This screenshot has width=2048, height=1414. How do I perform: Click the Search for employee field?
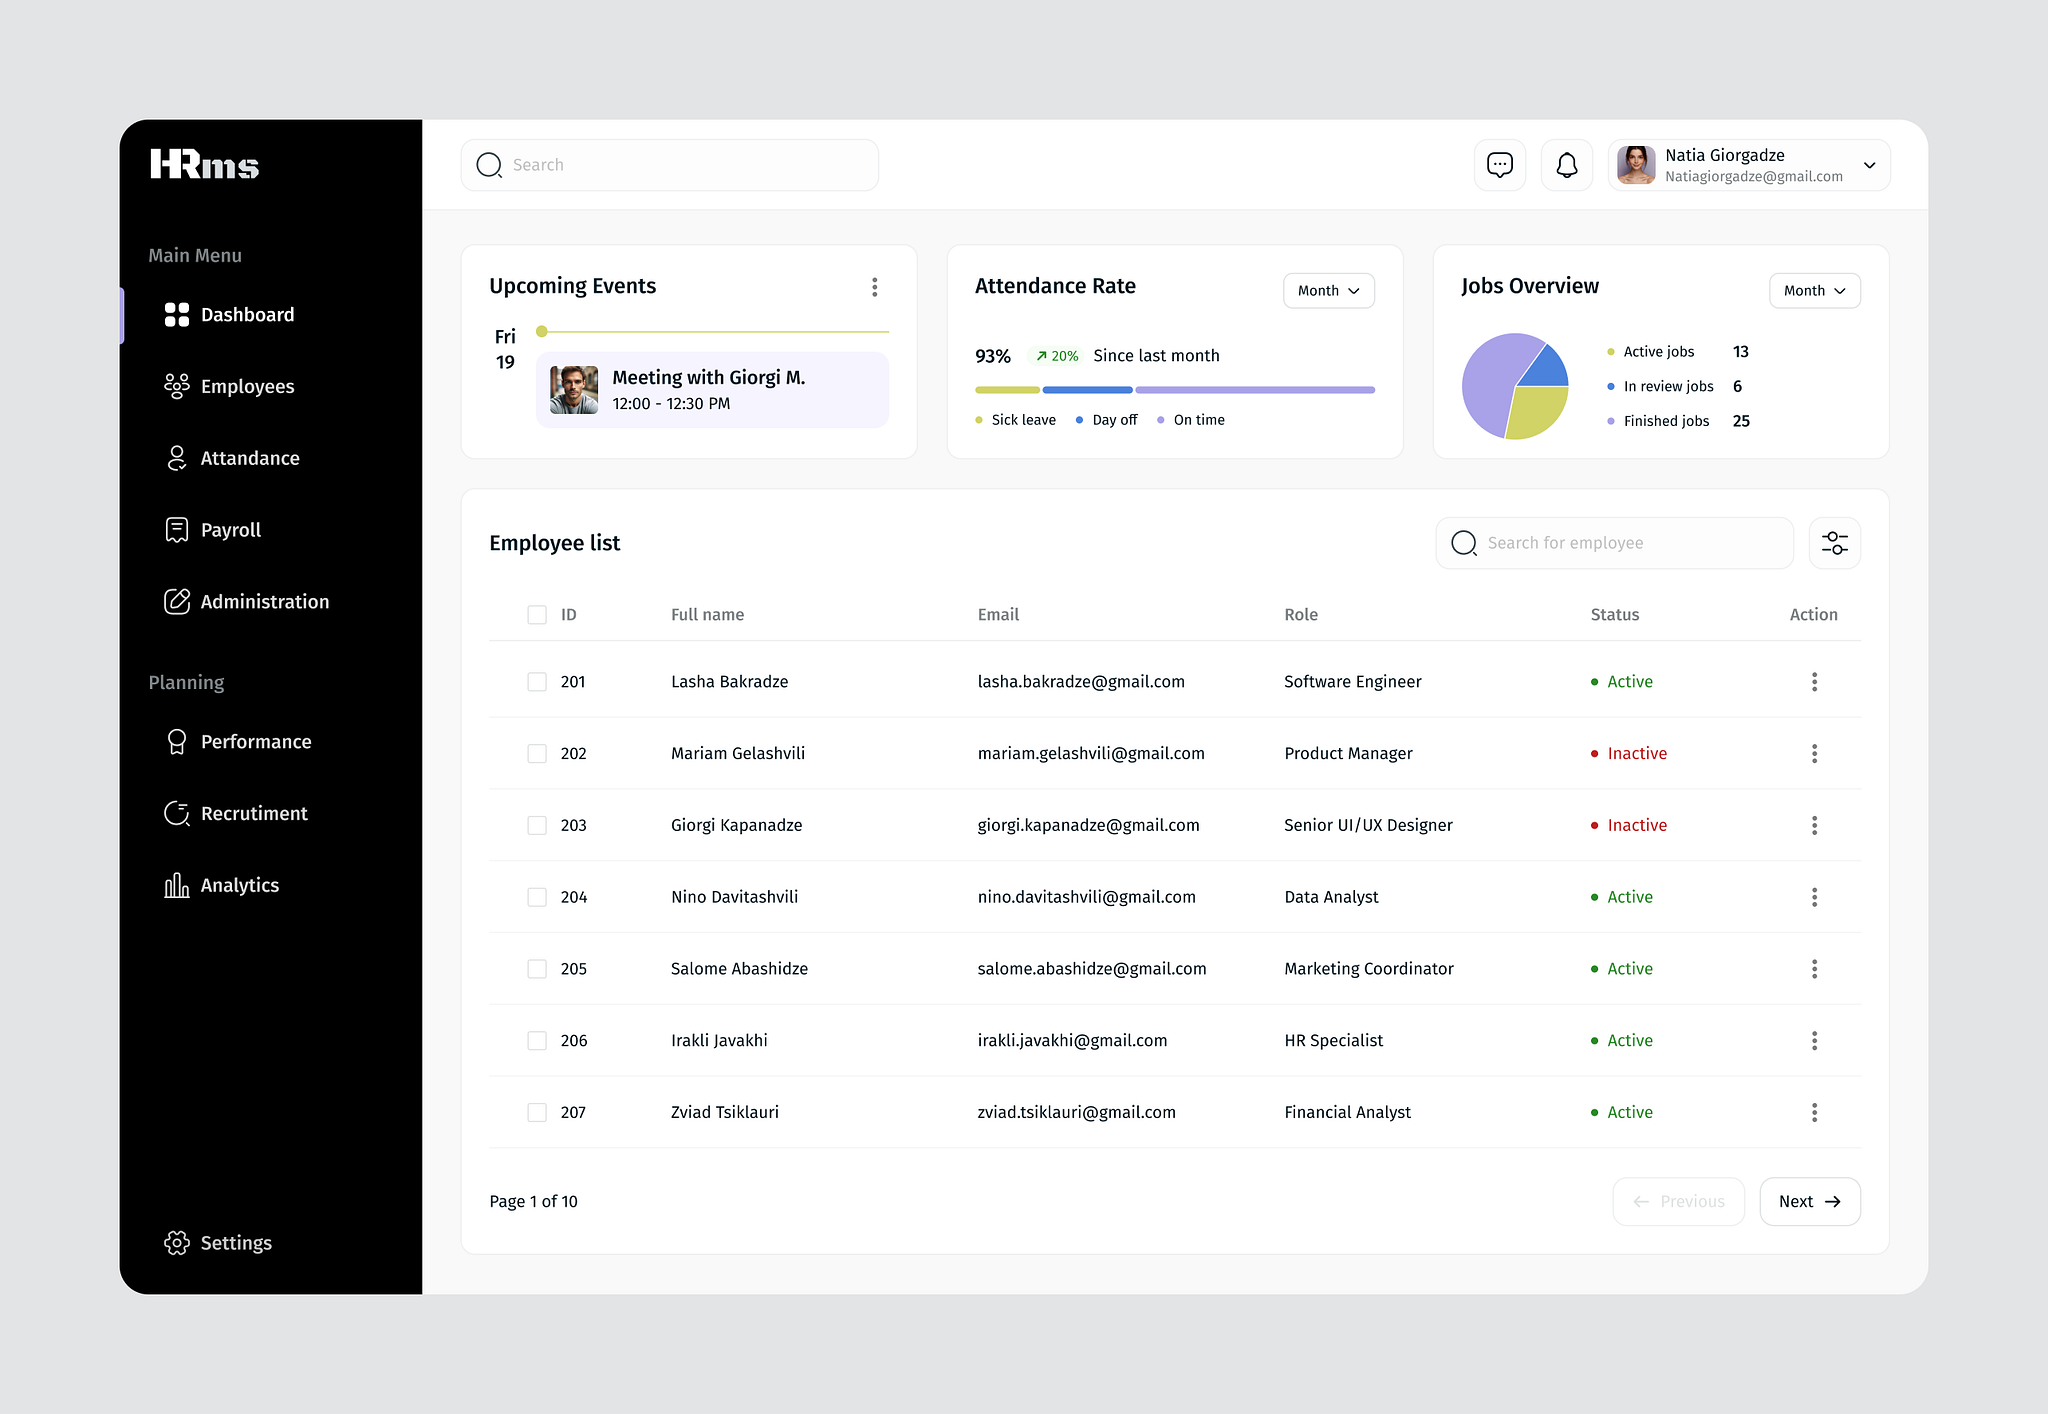click(x=1614, y=542)
